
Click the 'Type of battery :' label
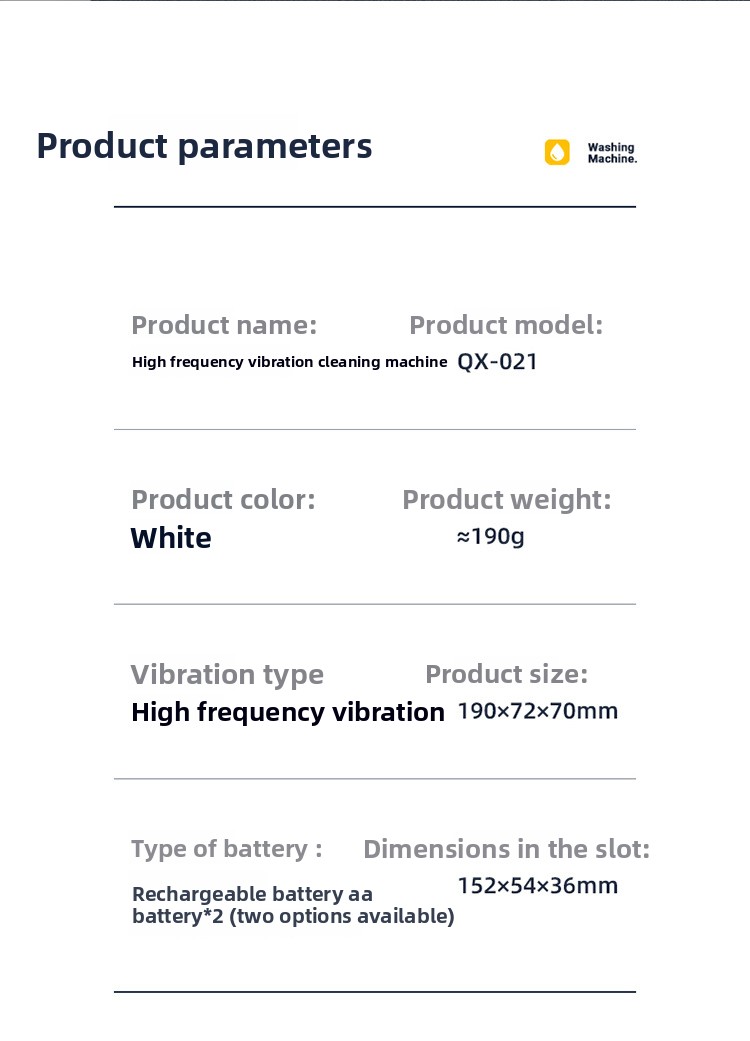tap(227, 849)
